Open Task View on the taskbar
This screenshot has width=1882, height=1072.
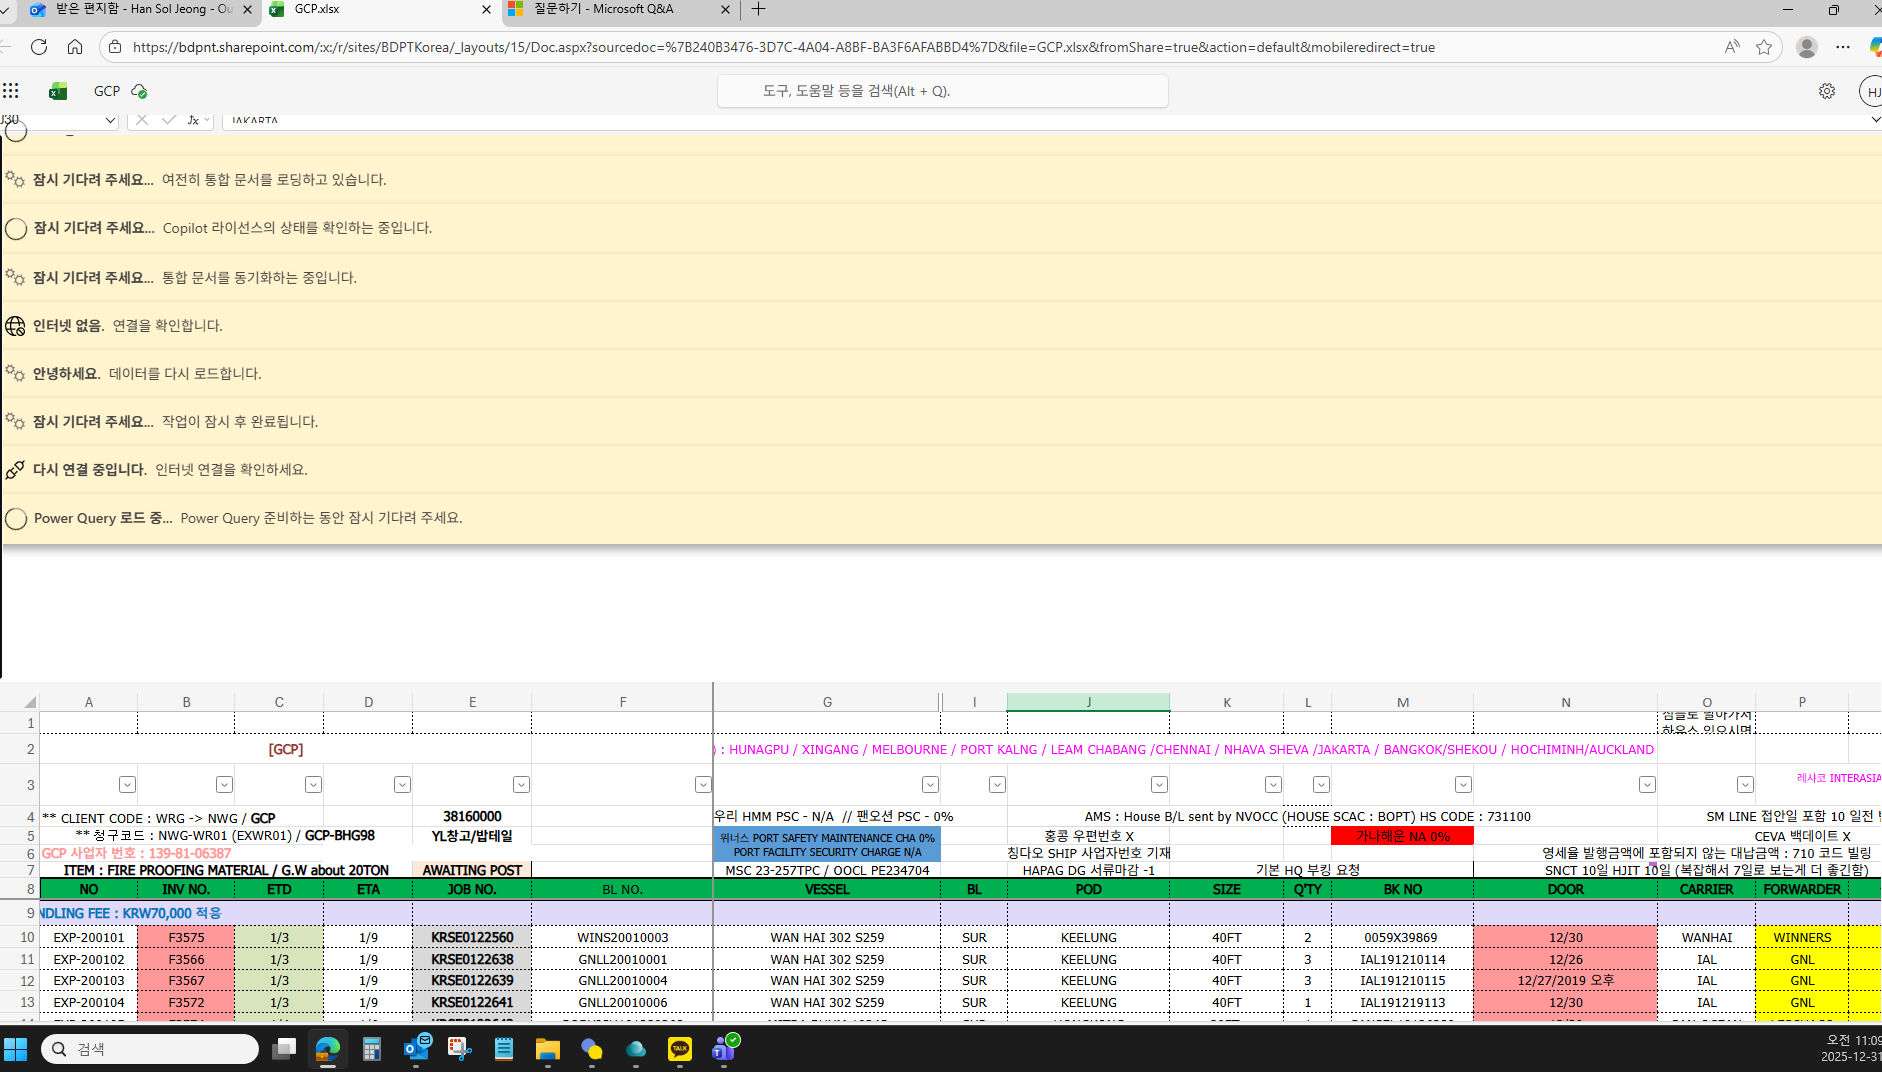click(284, 1048)
